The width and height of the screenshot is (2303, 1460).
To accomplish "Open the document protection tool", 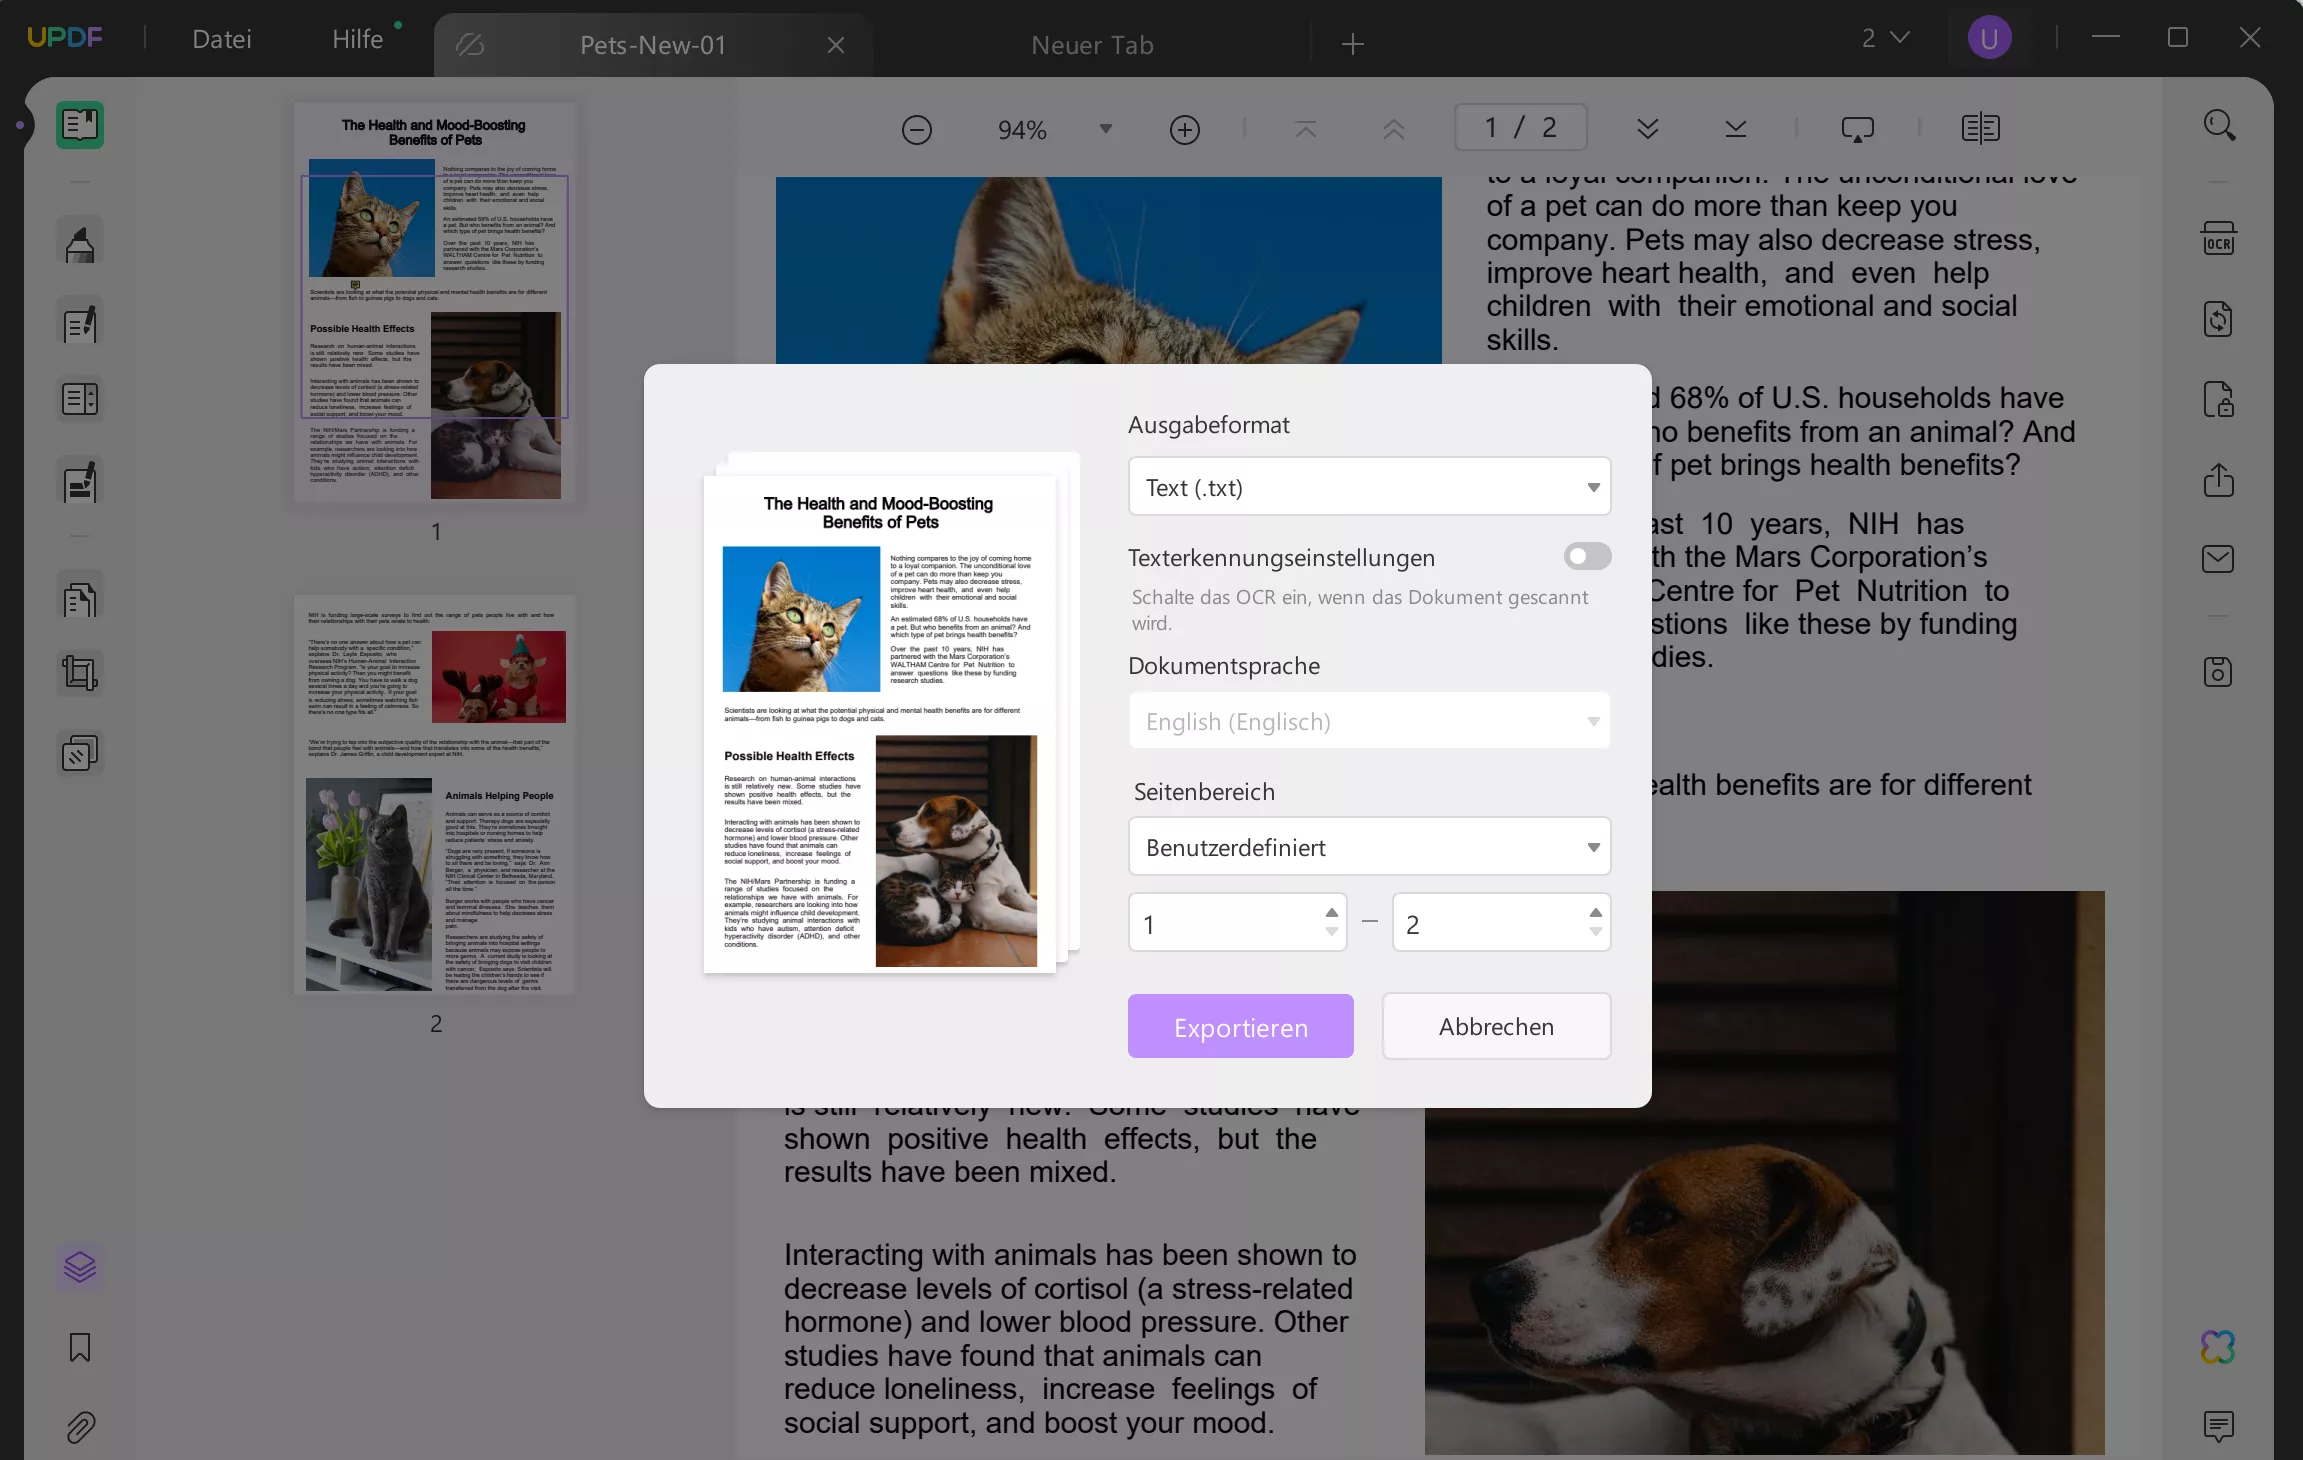I will click(2219, 398).
